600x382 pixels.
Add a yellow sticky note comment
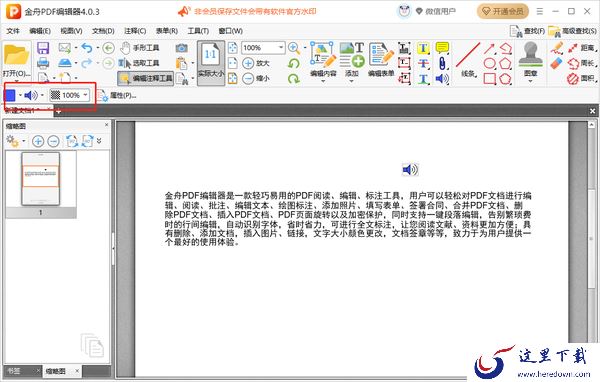pyautogui.click(x=442, y=48)
